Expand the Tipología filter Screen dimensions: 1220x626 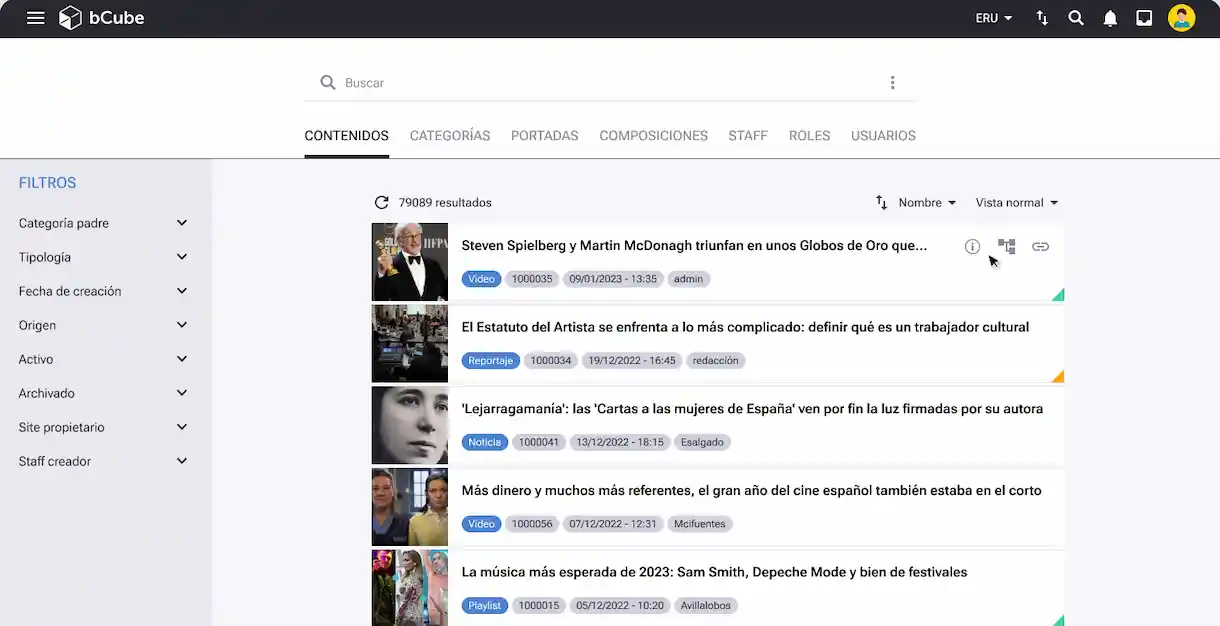coord(102,256)
